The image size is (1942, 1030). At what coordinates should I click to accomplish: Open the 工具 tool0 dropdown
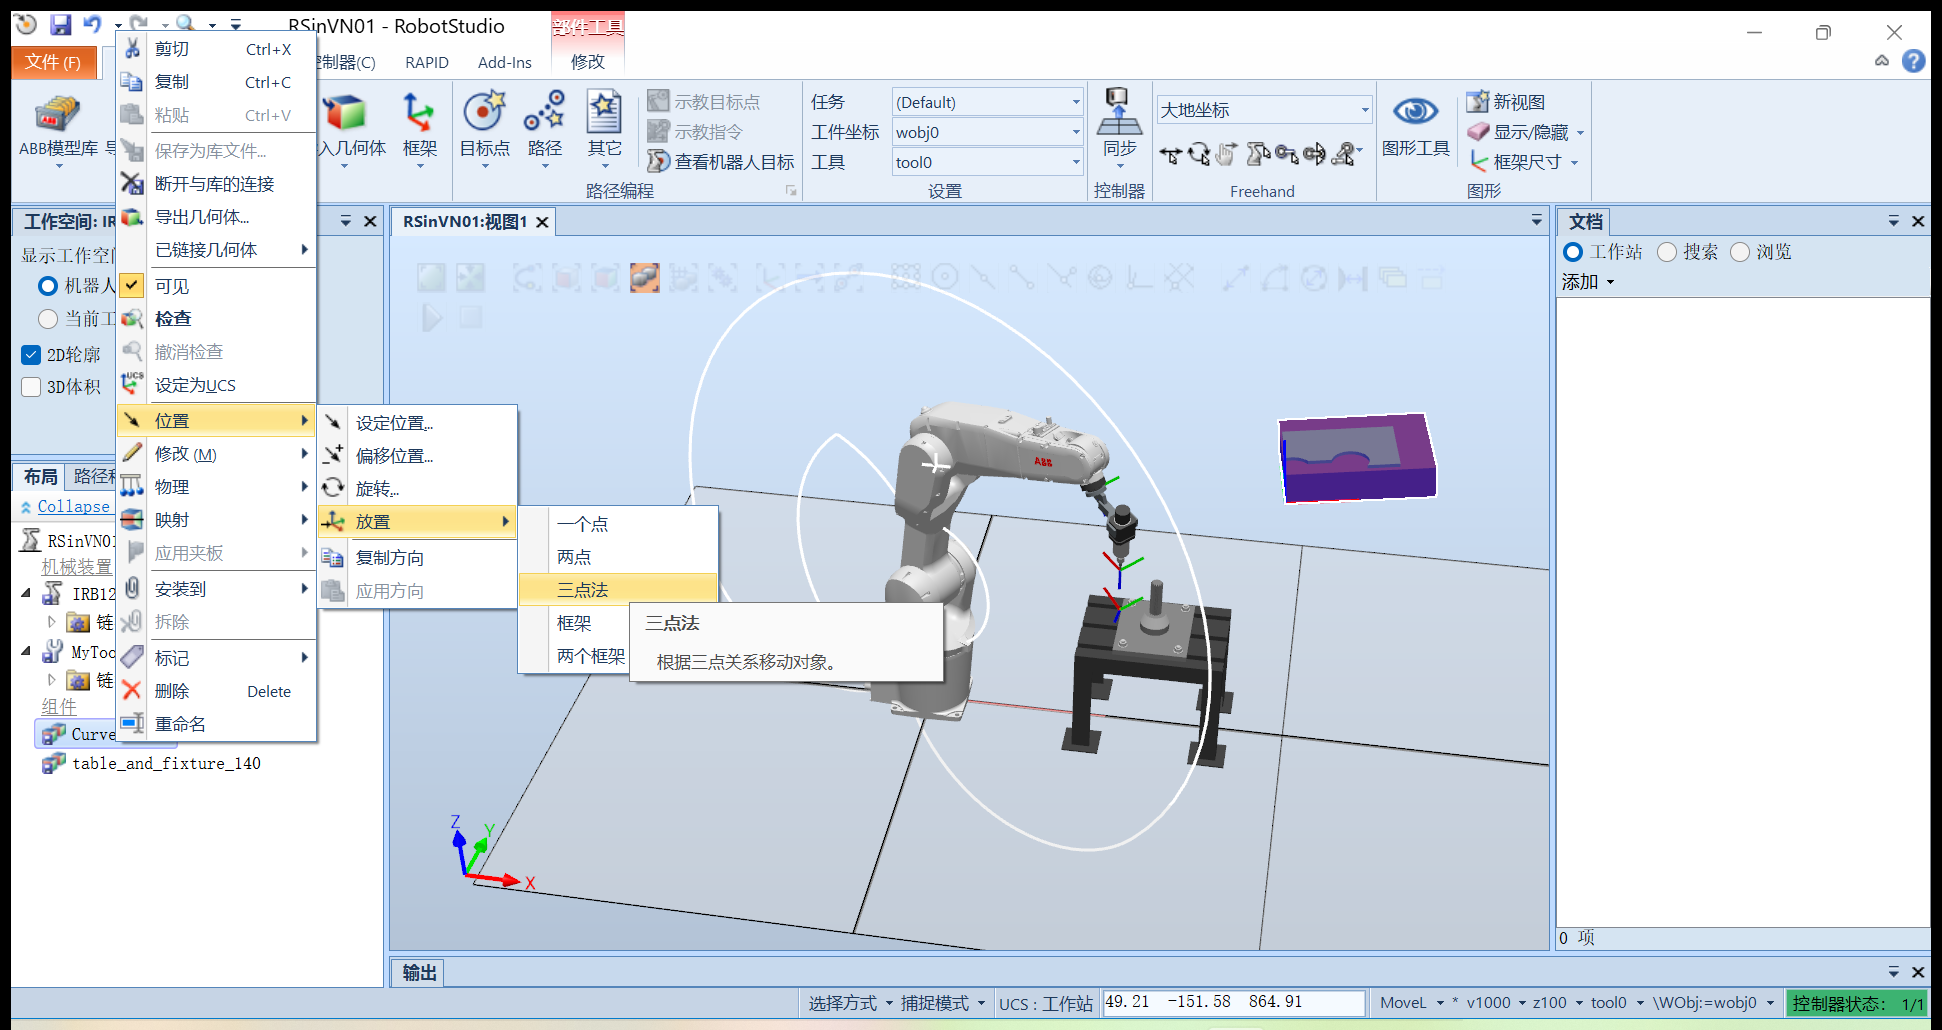pyautogui.click(x=1076, y=162)
